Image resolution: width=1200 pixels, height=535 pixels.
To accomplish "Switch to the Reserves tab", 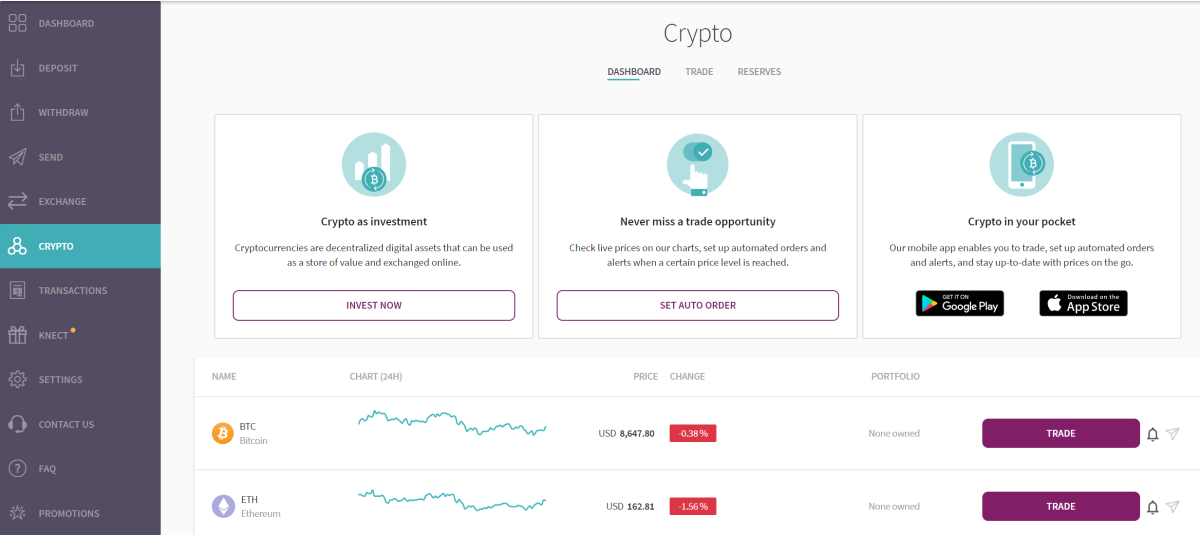I will tap(759, 72).
